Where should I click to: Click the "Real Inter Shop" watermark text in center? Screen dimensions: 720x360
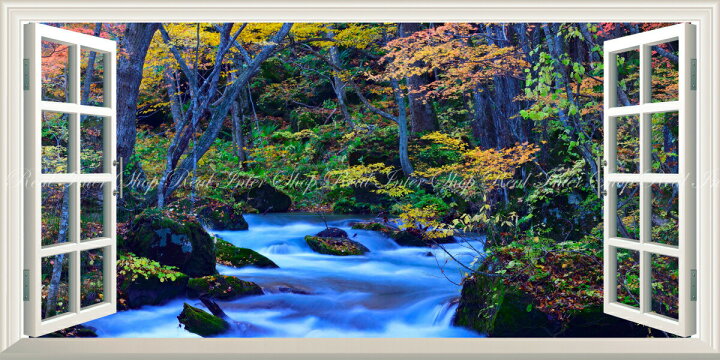(360, 180)
